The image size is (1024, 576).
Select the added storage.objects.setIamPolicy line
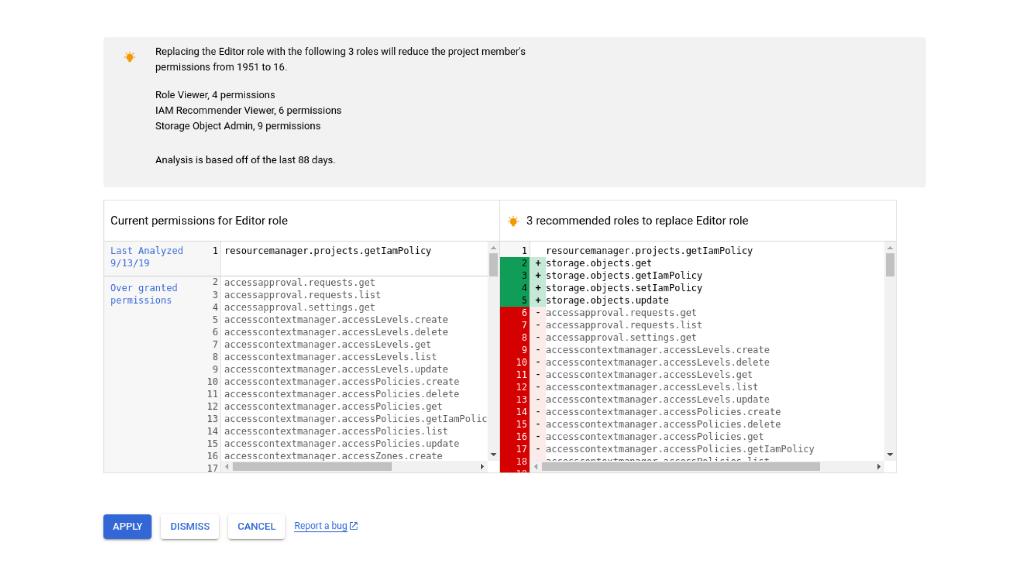click(624, 288)
